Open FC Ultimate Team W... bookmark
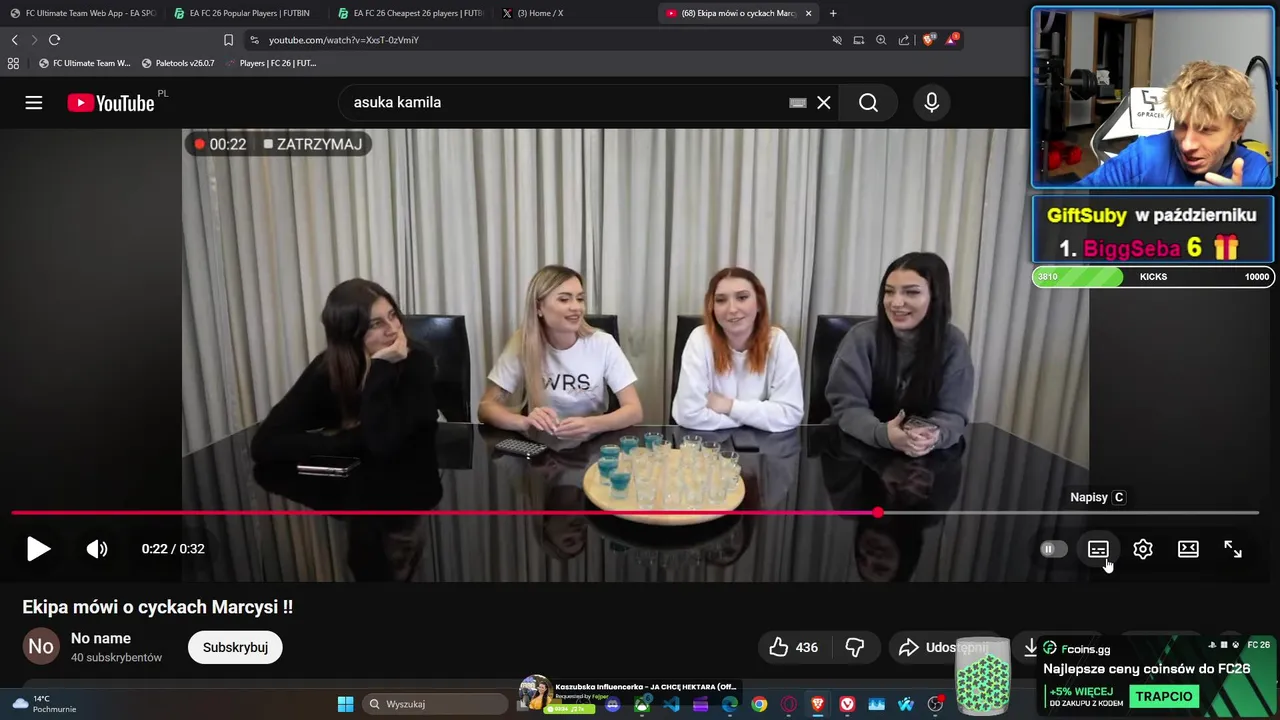This screenshot has width=1280, height=720. pos(85,63)
